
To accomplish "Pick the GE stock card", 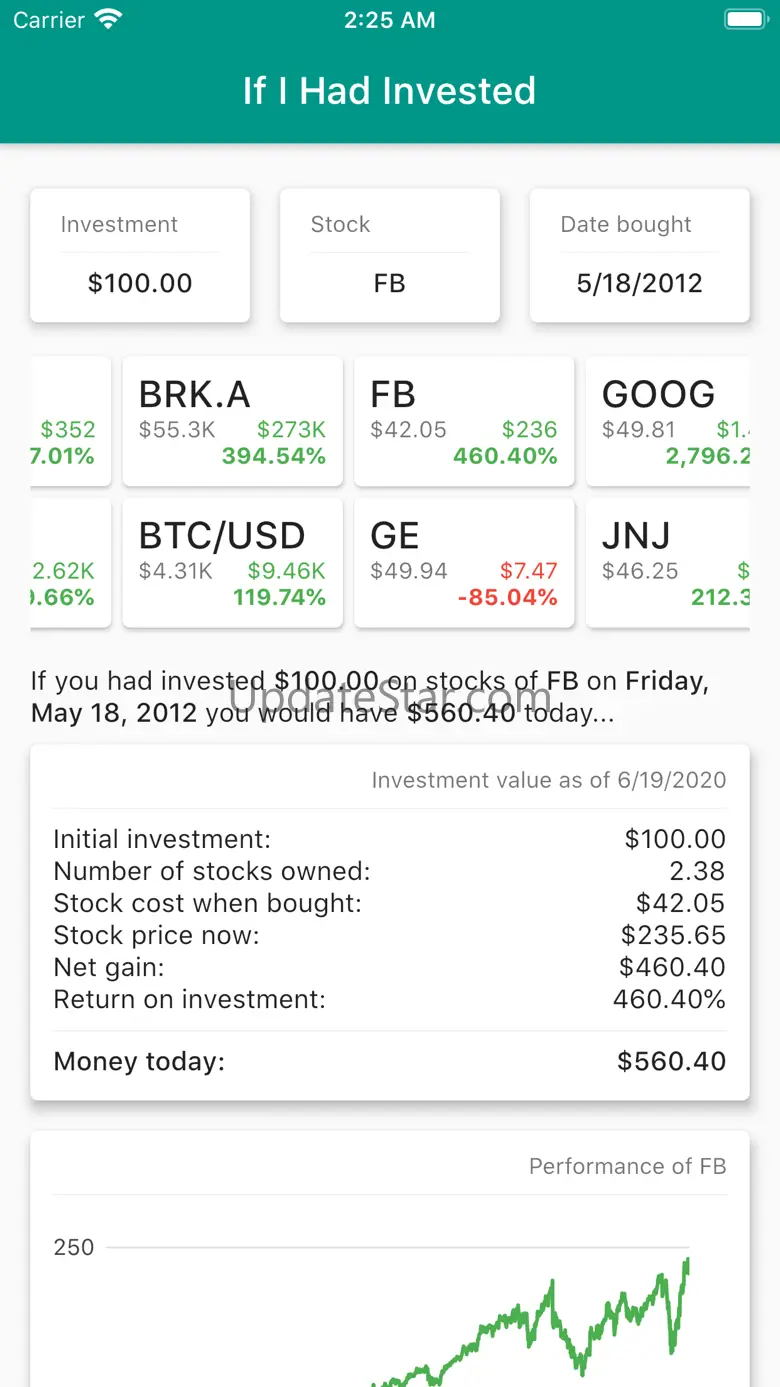I will pos(464,564).
